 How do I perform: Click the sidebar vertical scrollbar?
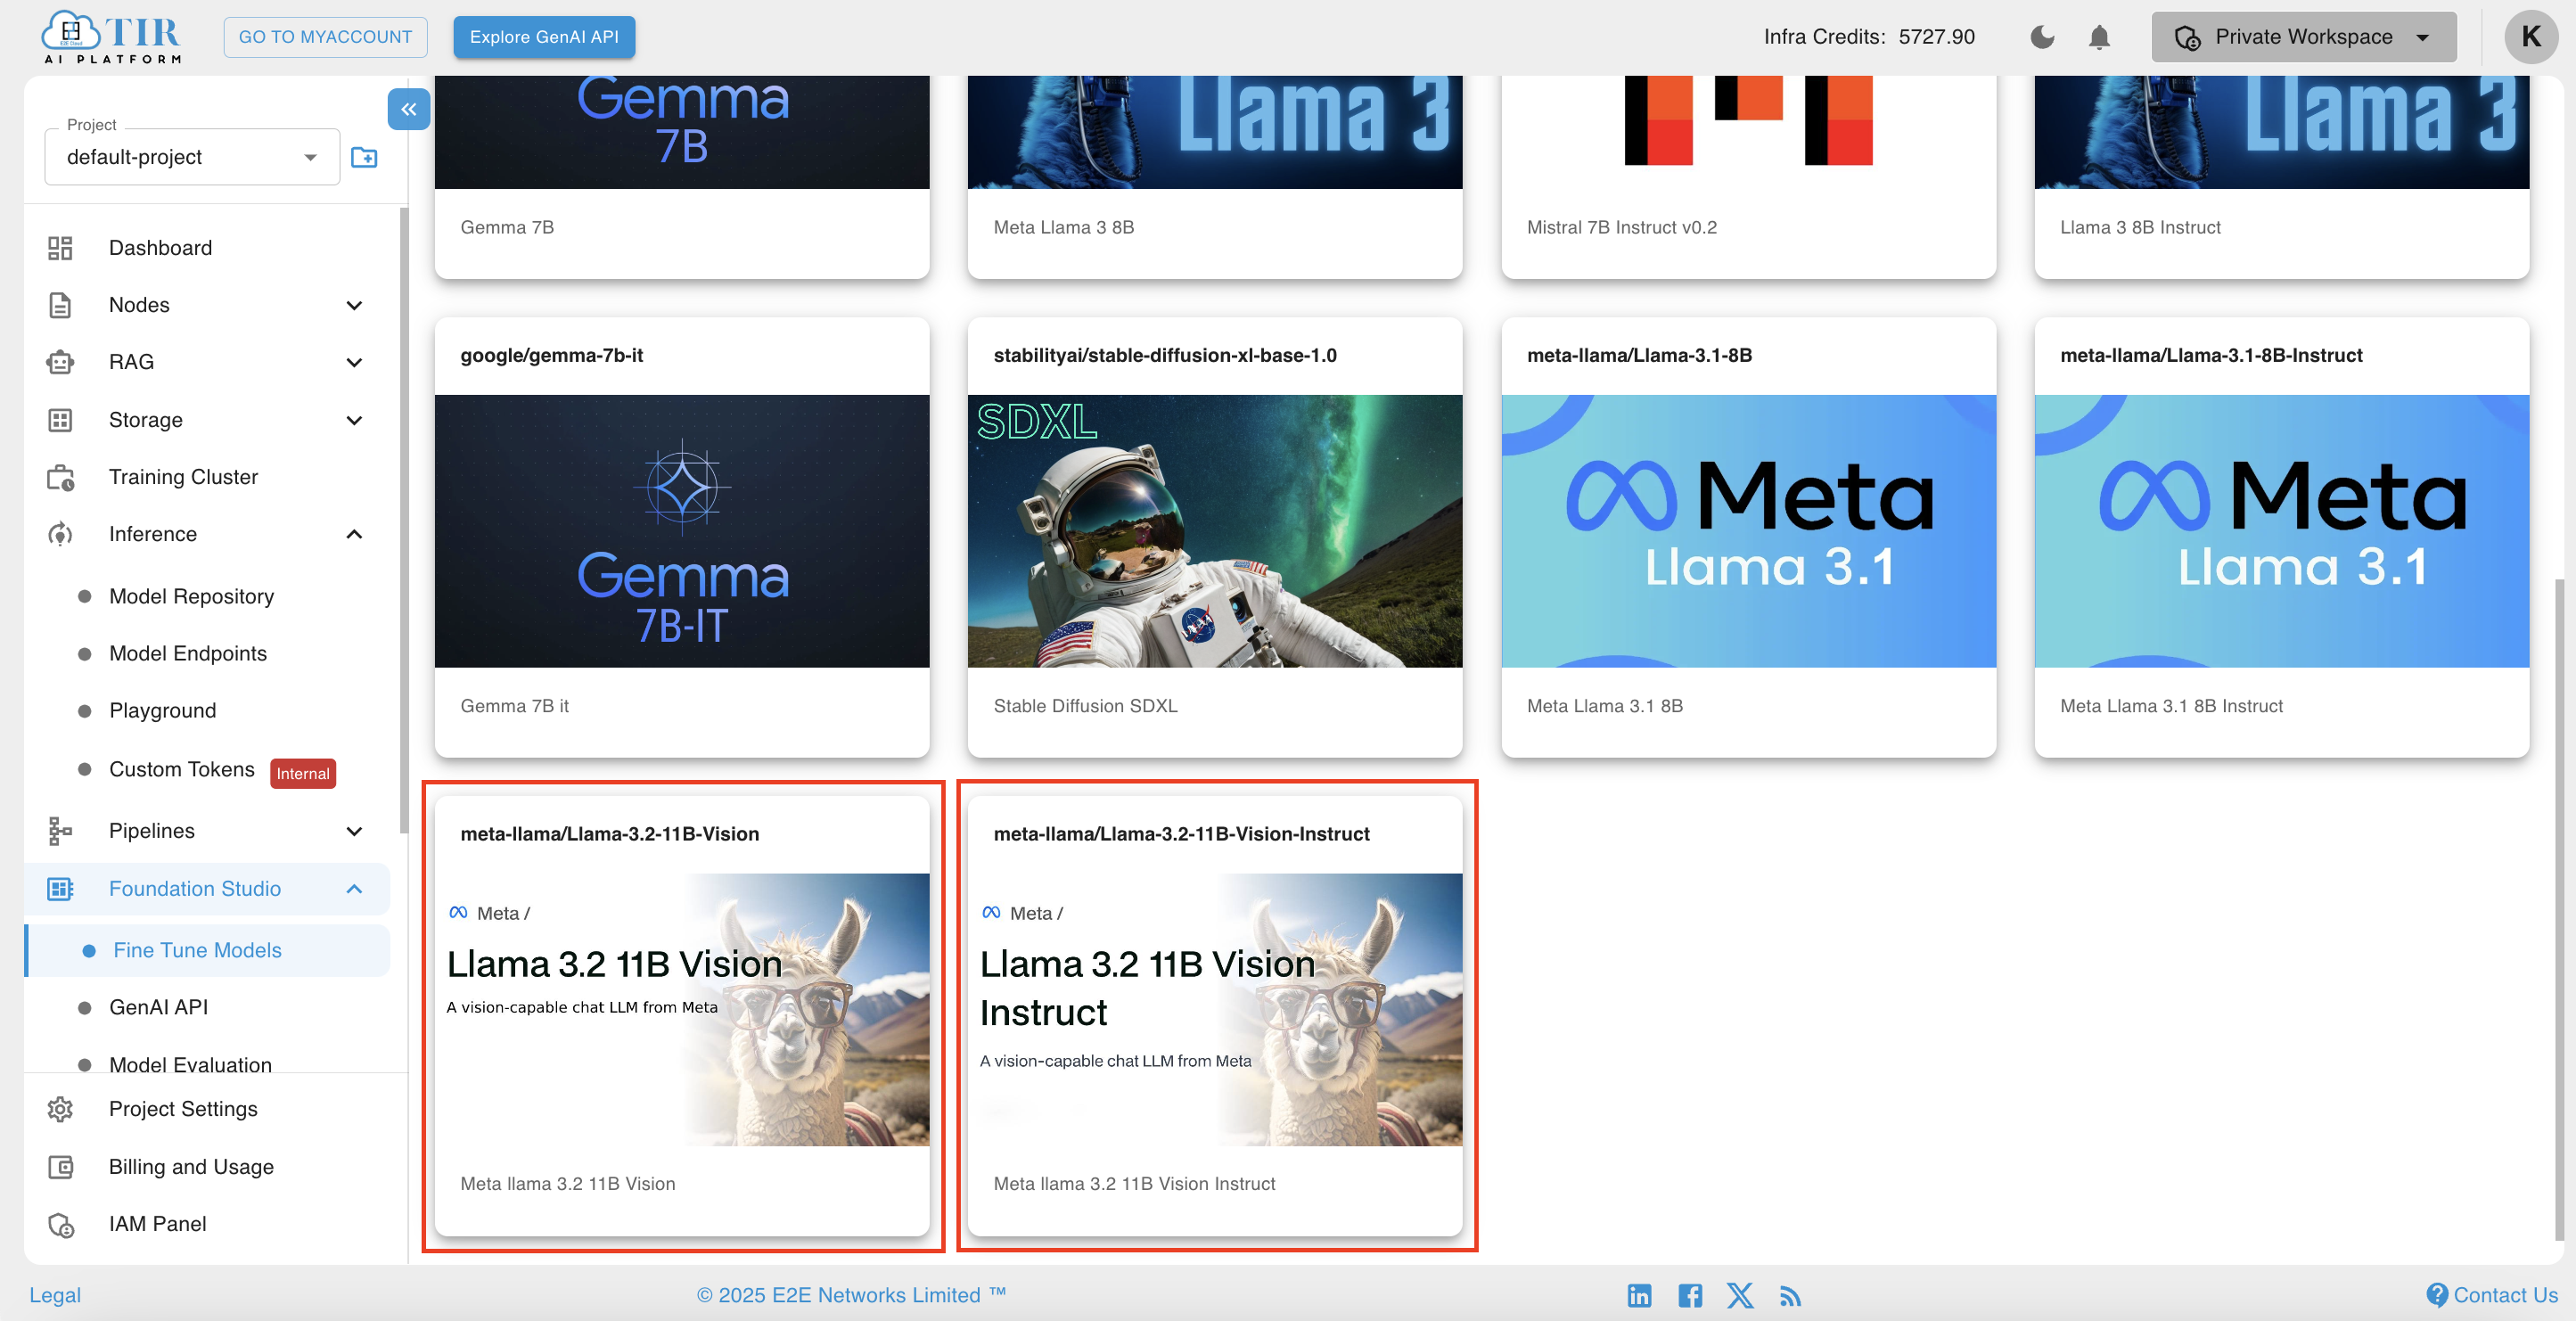click(x=403, y=520)
